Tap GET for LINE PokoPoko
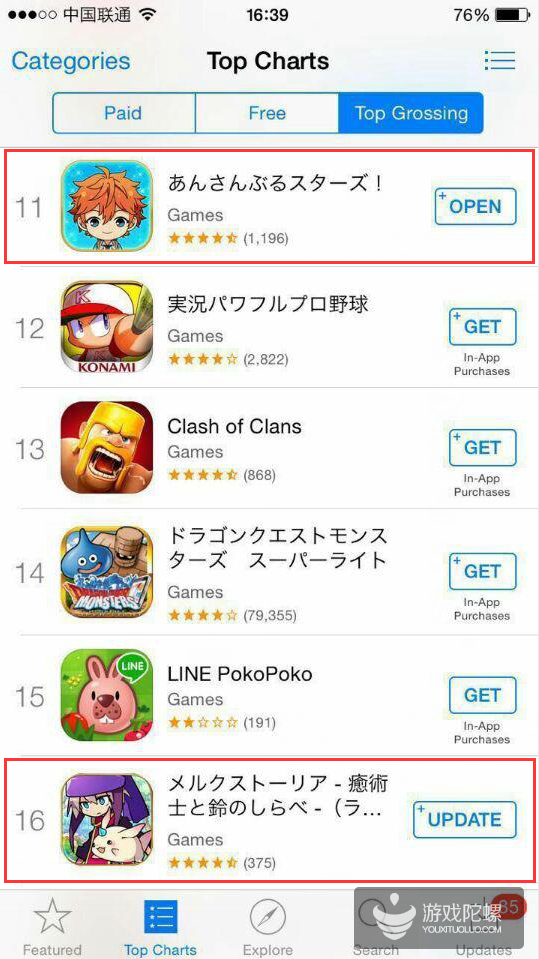The width and height of the screenshot is (539, 959). (x=483, y=695)
